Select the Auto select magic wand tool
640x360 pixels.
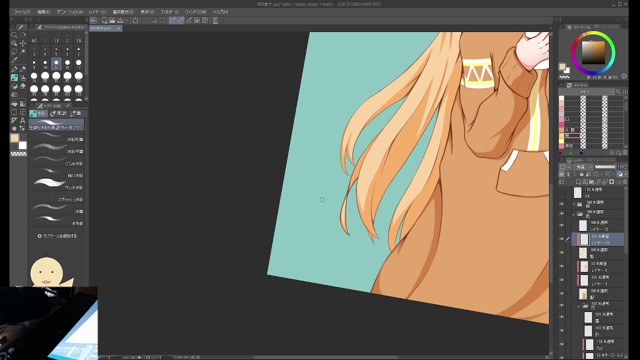[x=23, y=51]
